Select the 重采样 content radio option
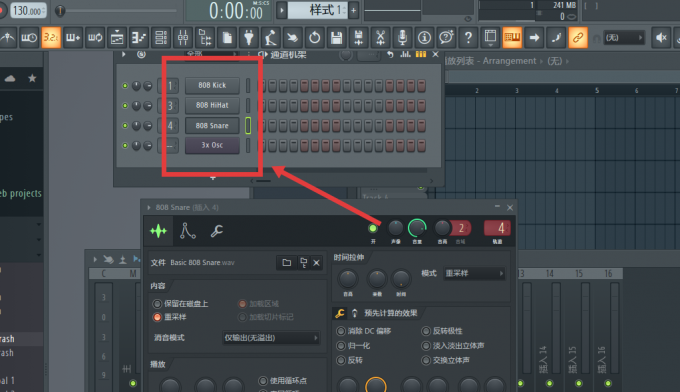 [x=170, y=317]
